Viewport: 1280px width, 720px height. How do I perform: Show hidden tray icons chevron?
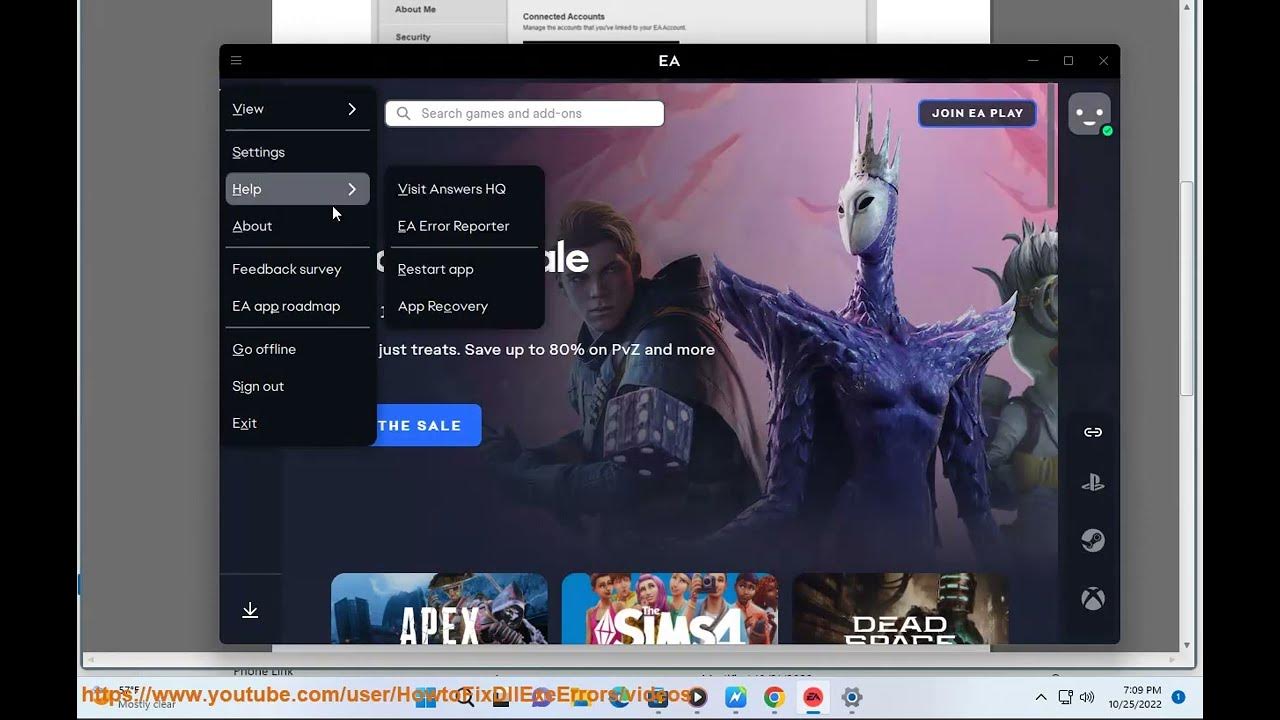pyautogui.click(x=1041, y=697)
